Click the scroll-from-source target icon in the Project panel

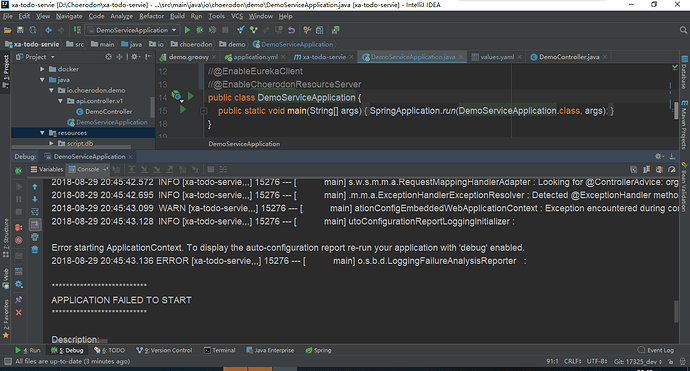pyautogui.click(x=109, y=57)
